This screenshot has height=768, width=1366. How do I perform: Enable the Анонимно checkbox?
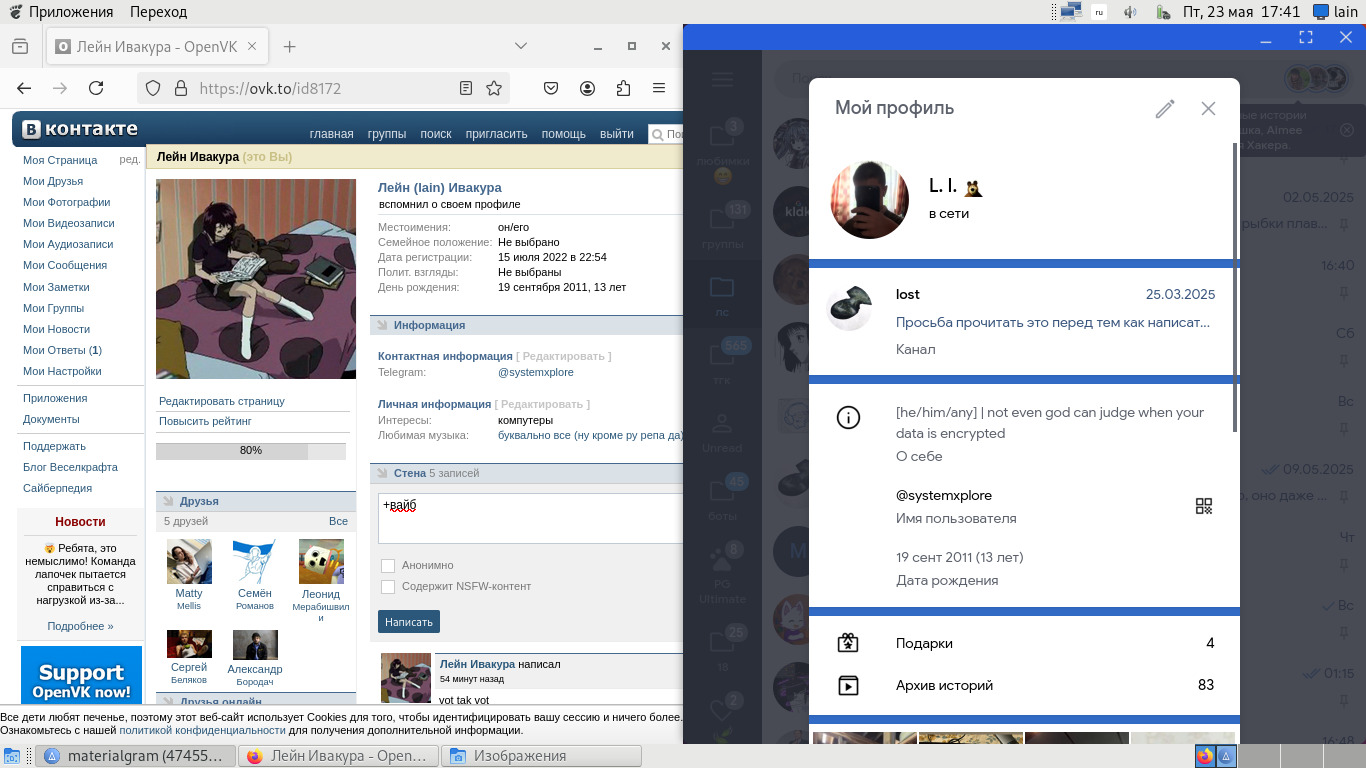coord(388,566)
